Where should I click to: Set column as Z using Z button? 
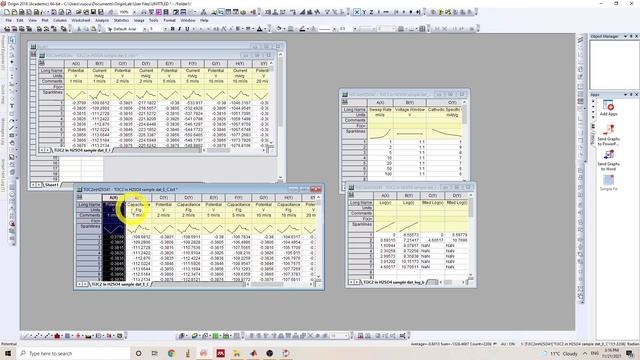point(371,12)
